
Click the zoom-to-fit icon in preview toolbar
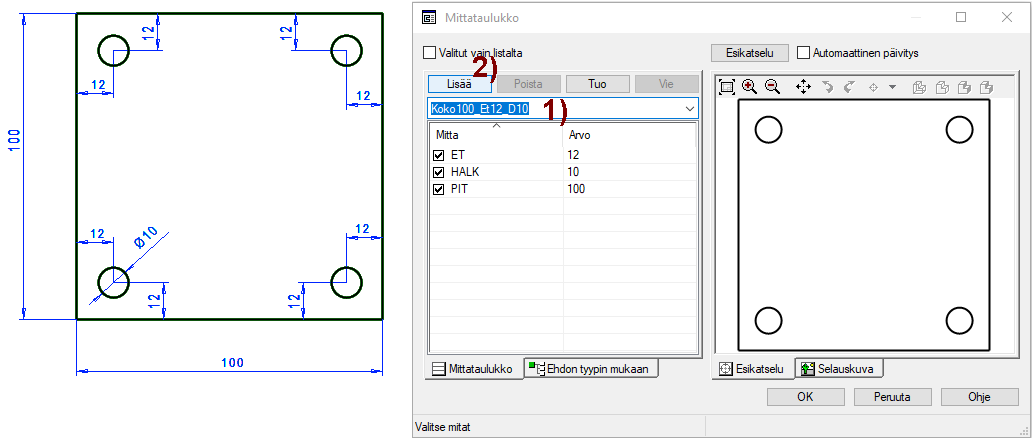(x=727, y=87)
